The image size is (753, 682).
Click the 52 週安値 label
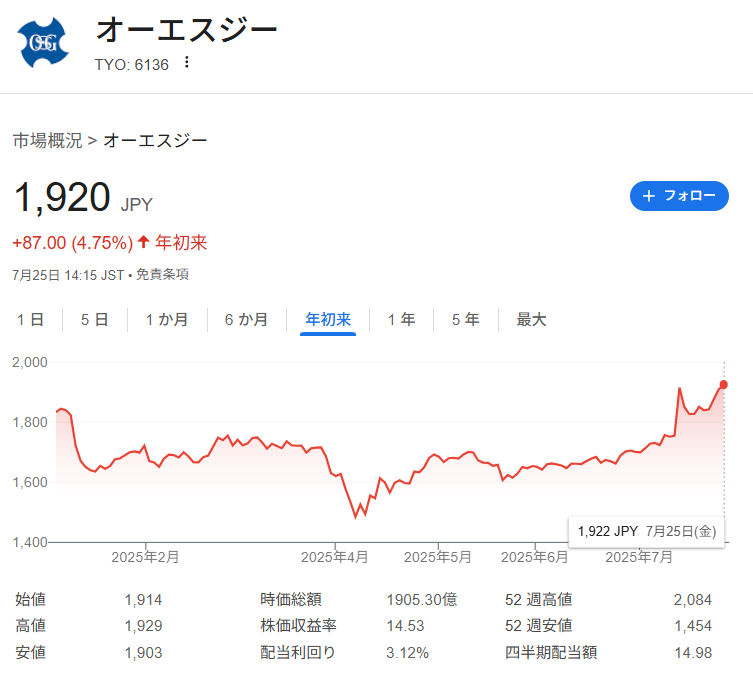(x=538, y=625)
